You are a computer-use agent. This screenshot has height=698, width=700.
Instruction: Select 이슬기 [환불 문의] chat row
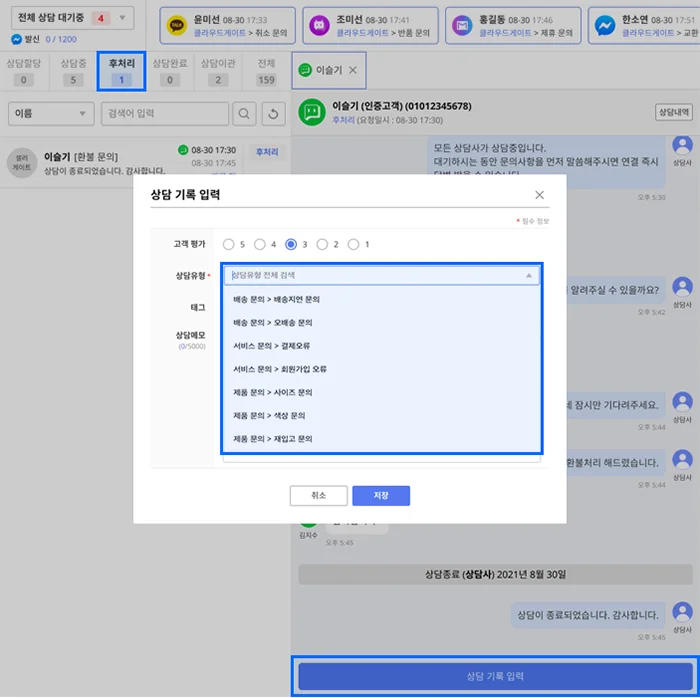tap(145, 162)
